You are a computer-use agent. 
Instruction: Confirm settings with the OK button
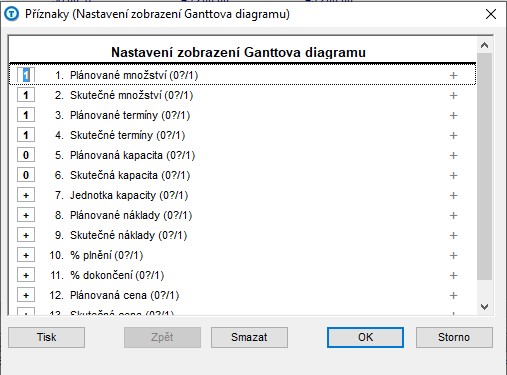(x=365, y=337)
